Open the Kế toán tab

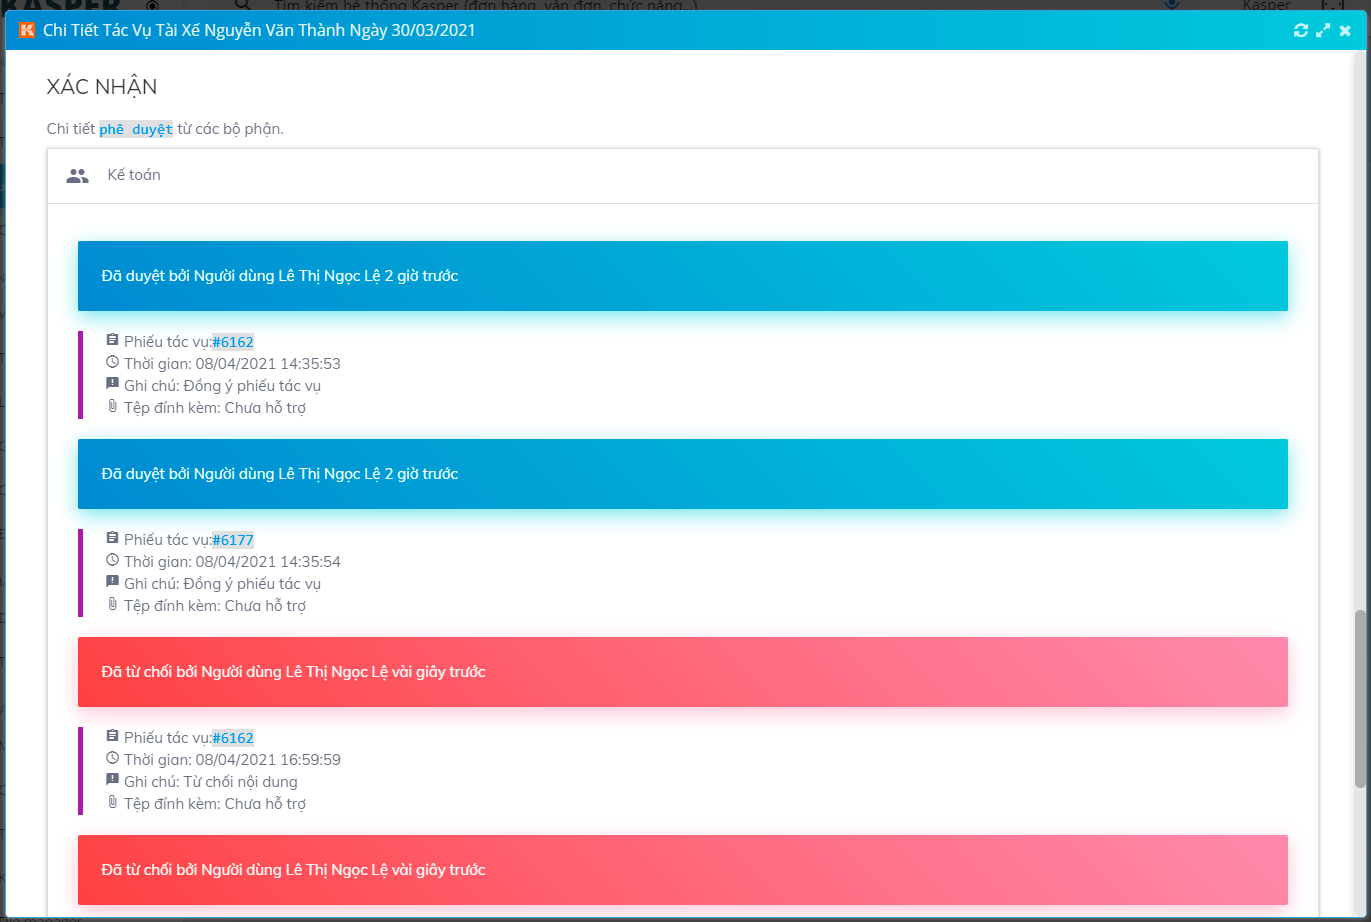tap(134, 175)
